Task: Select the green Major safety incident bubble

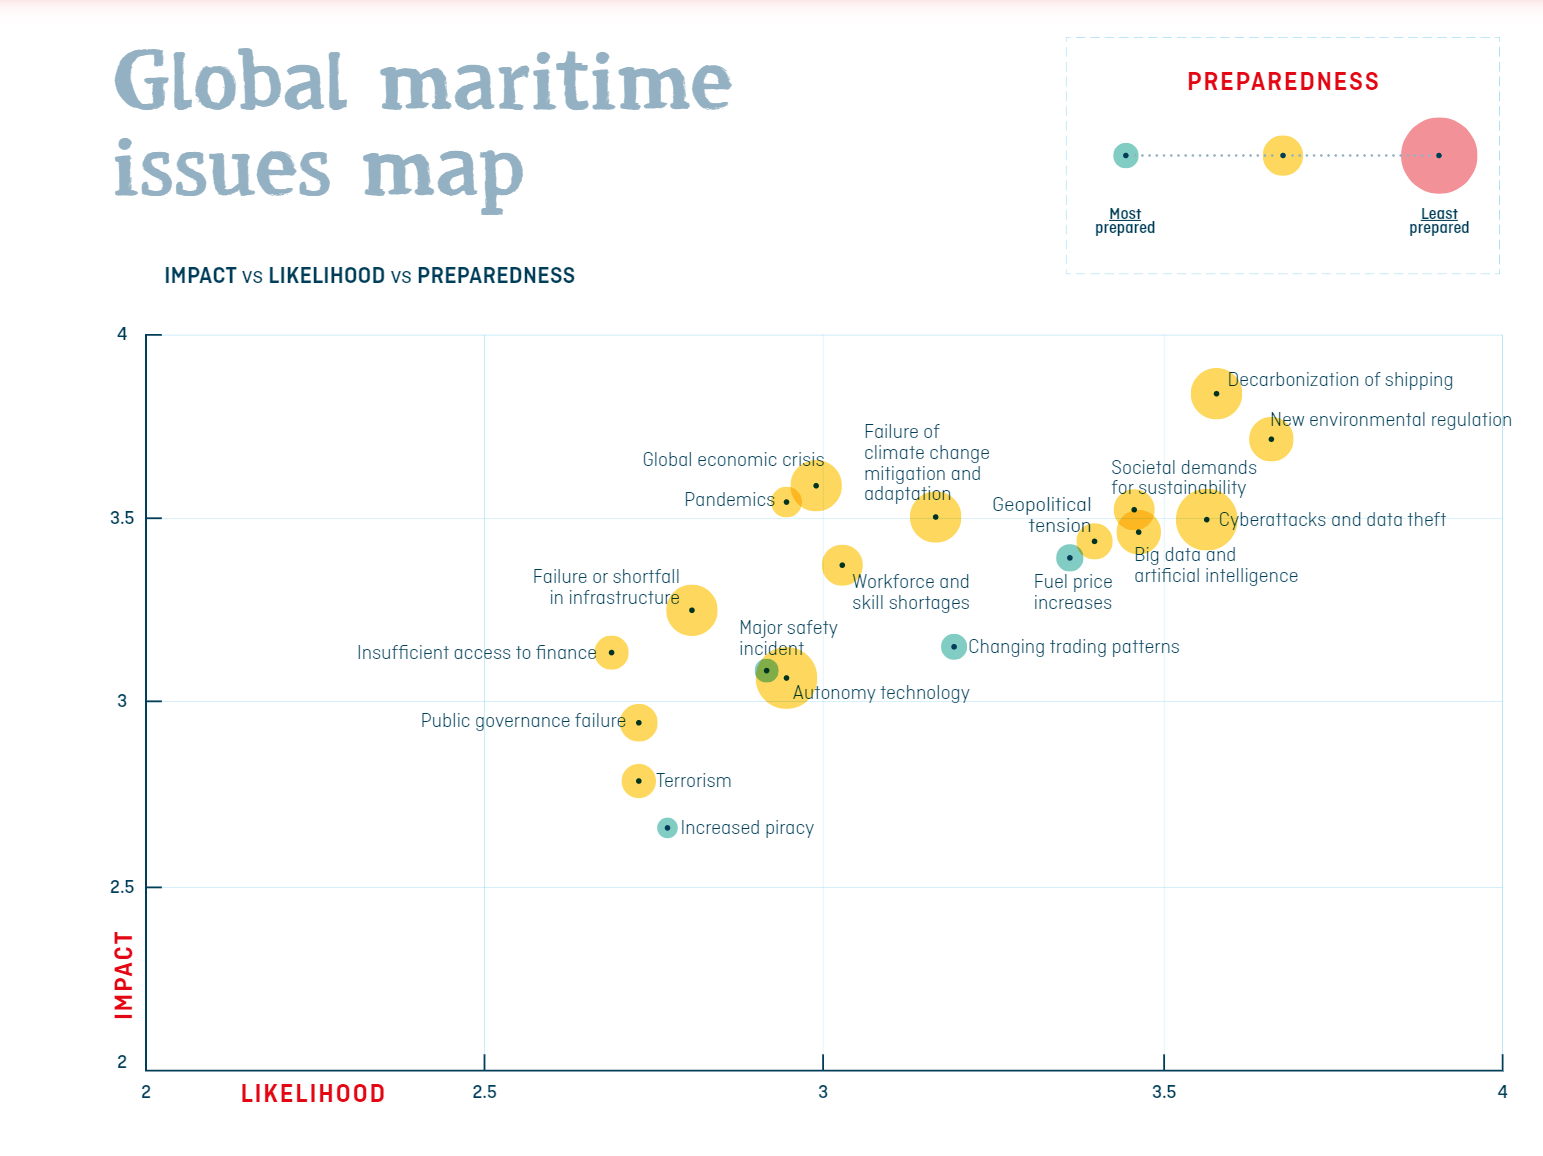Action: pyautogui.click(x=766, y=670)
